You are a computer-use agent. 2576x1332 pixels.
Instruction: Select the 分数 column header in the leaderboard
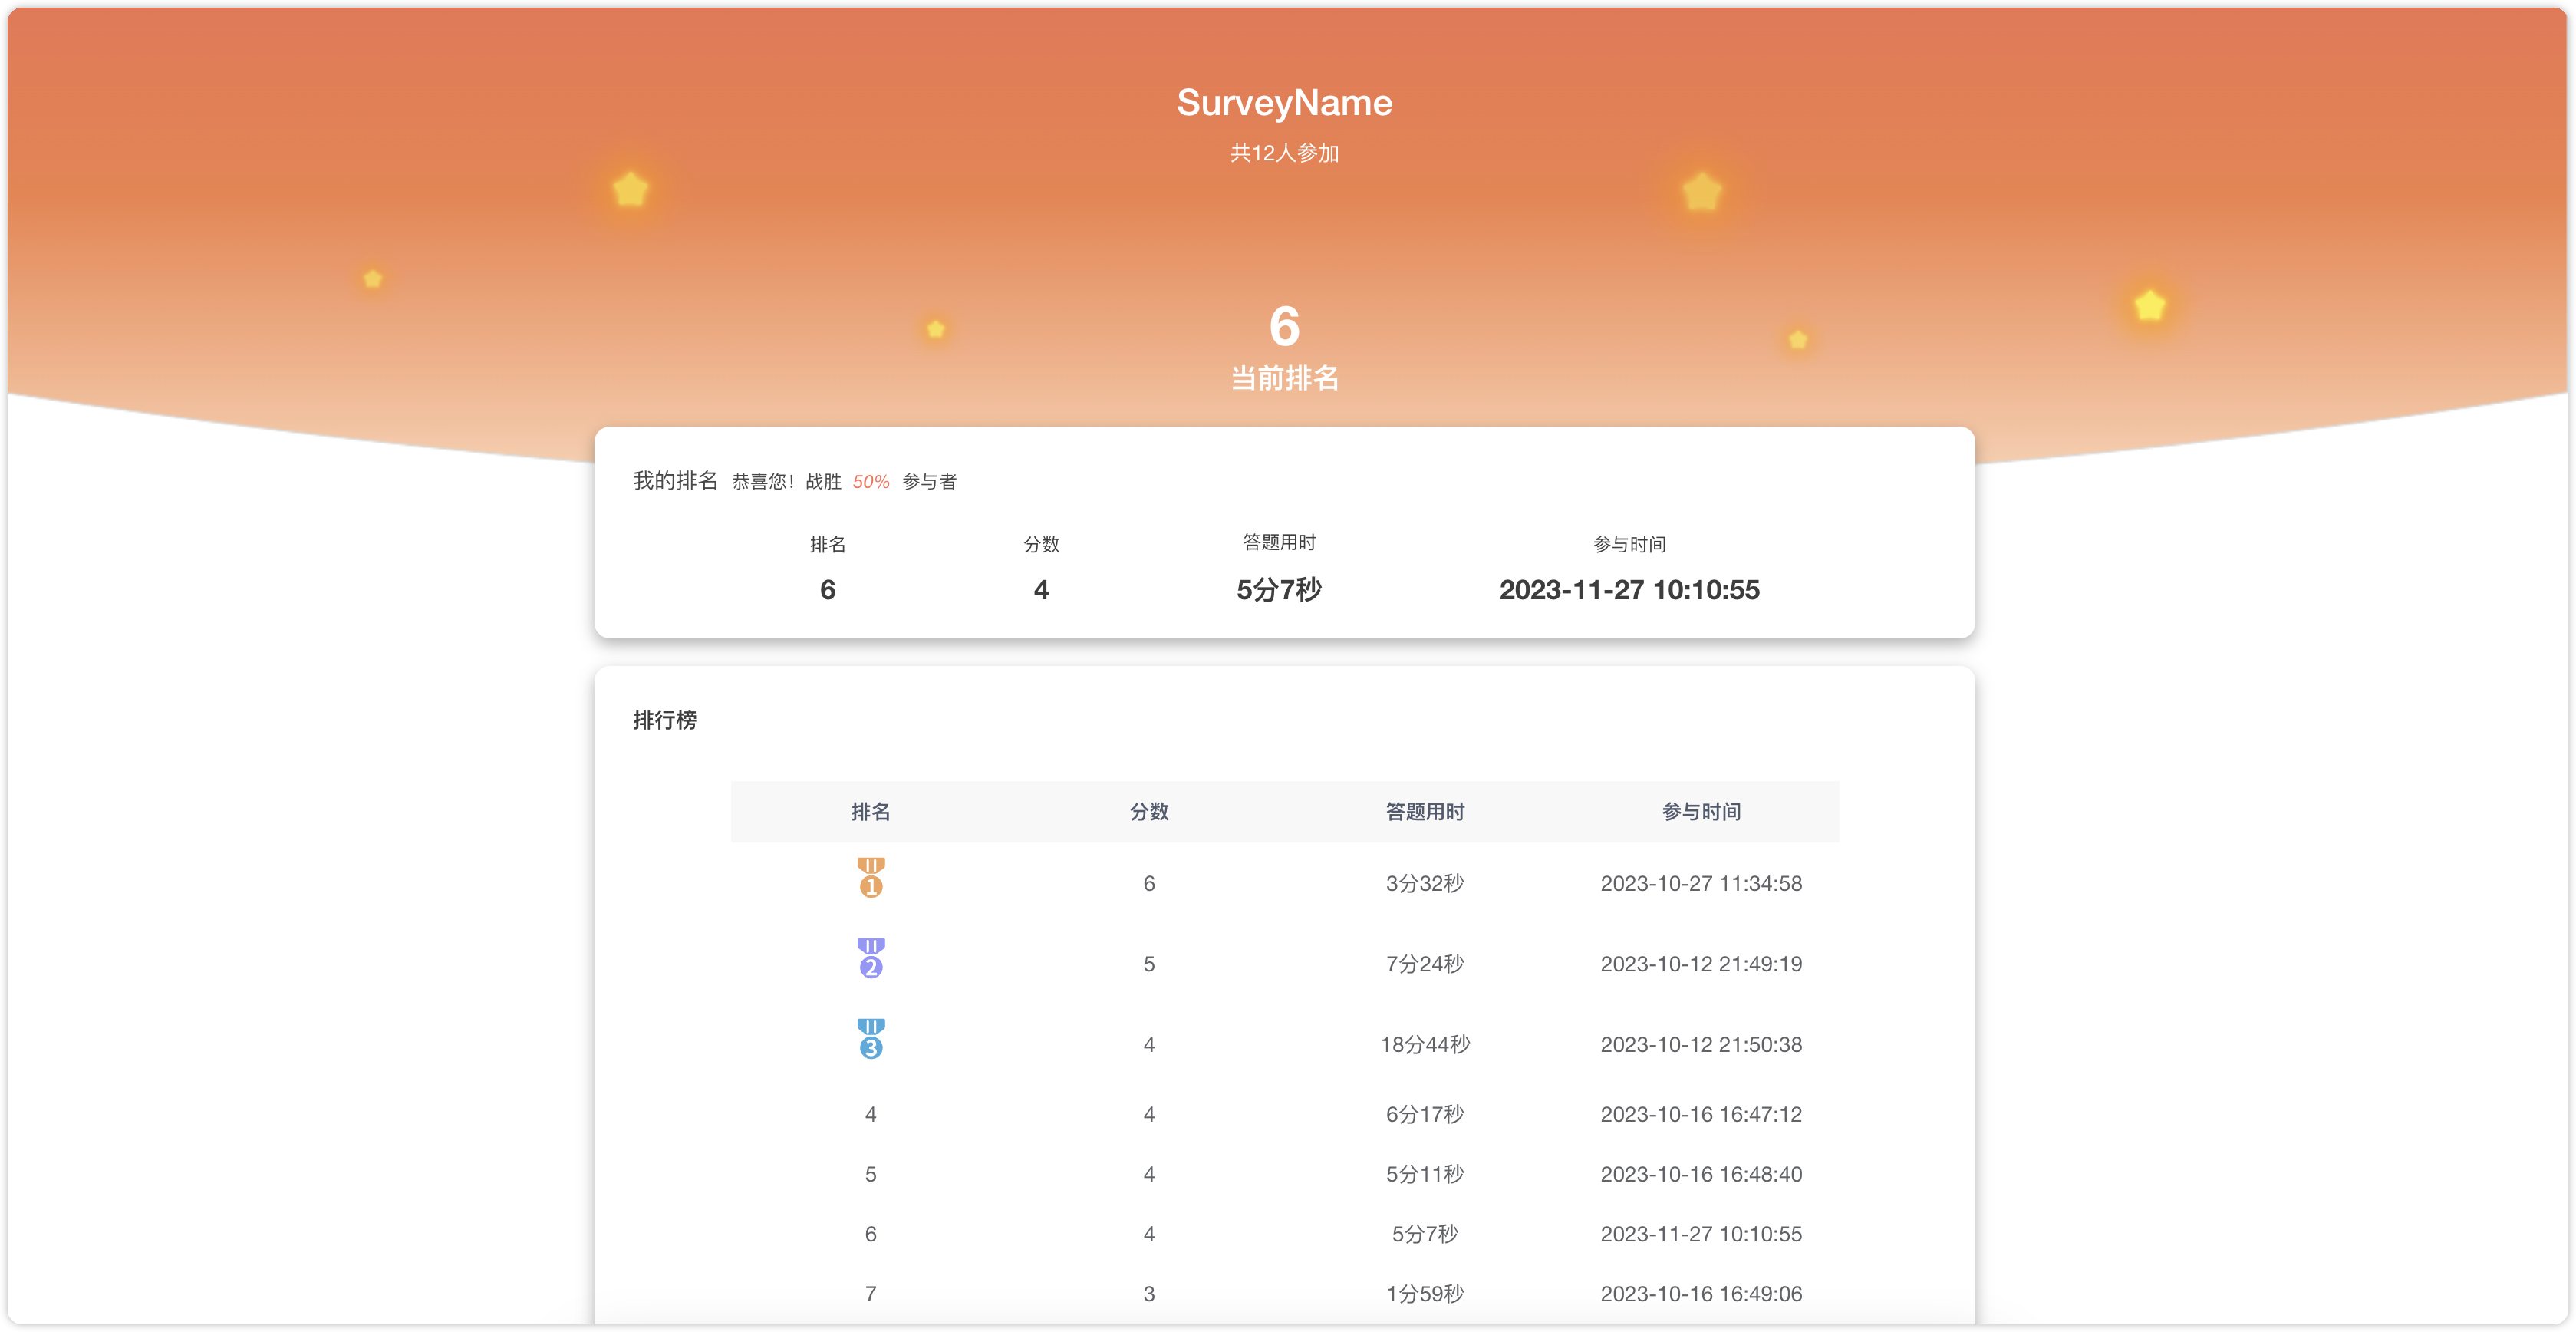[x=1149, y=812]
